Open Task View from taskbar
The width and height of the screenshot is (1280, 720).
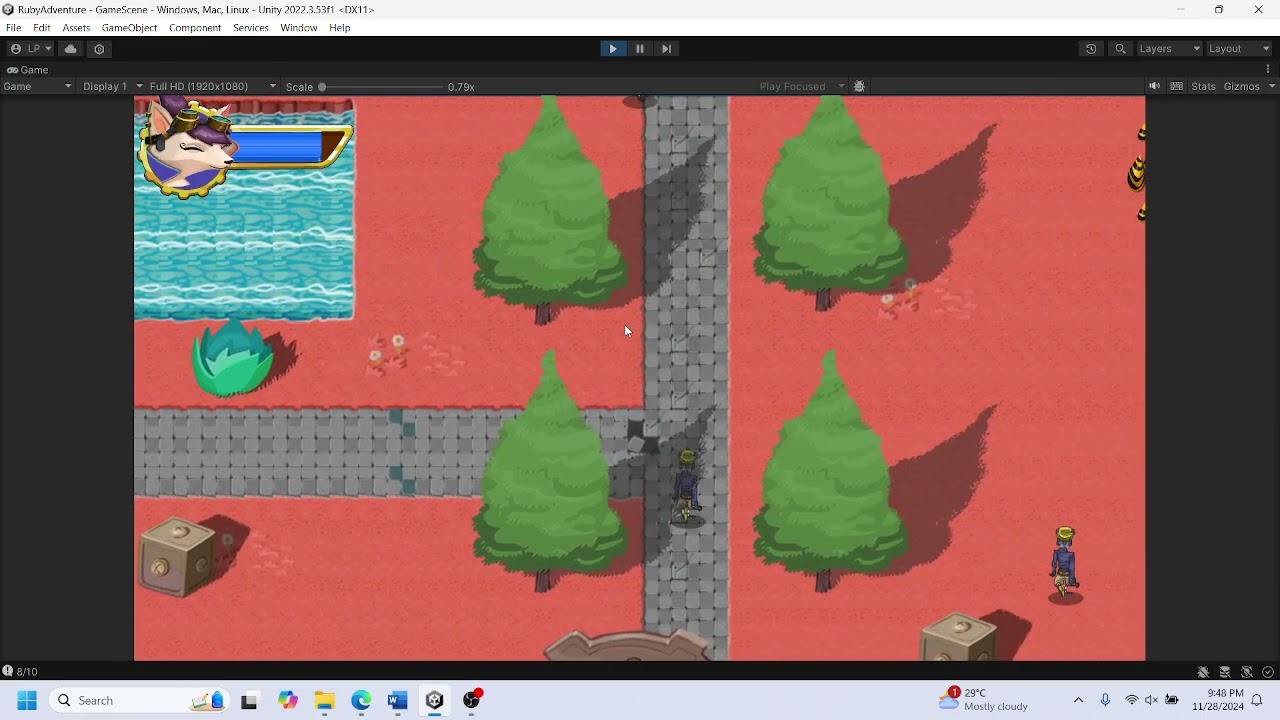click(249, 701)
